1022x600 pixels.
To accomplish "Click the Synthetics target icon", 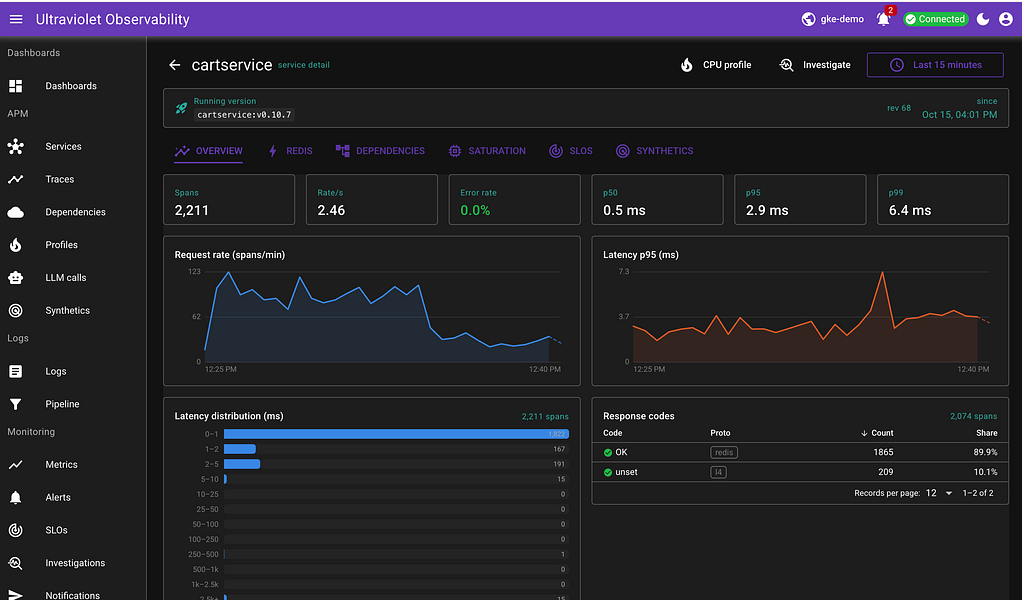I will pos(16,311).
